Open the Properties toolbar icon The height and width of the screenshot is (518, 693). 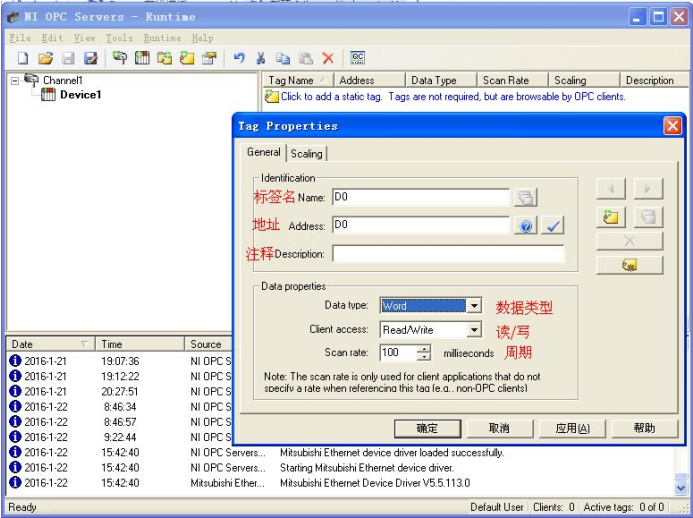coord(209,57)
